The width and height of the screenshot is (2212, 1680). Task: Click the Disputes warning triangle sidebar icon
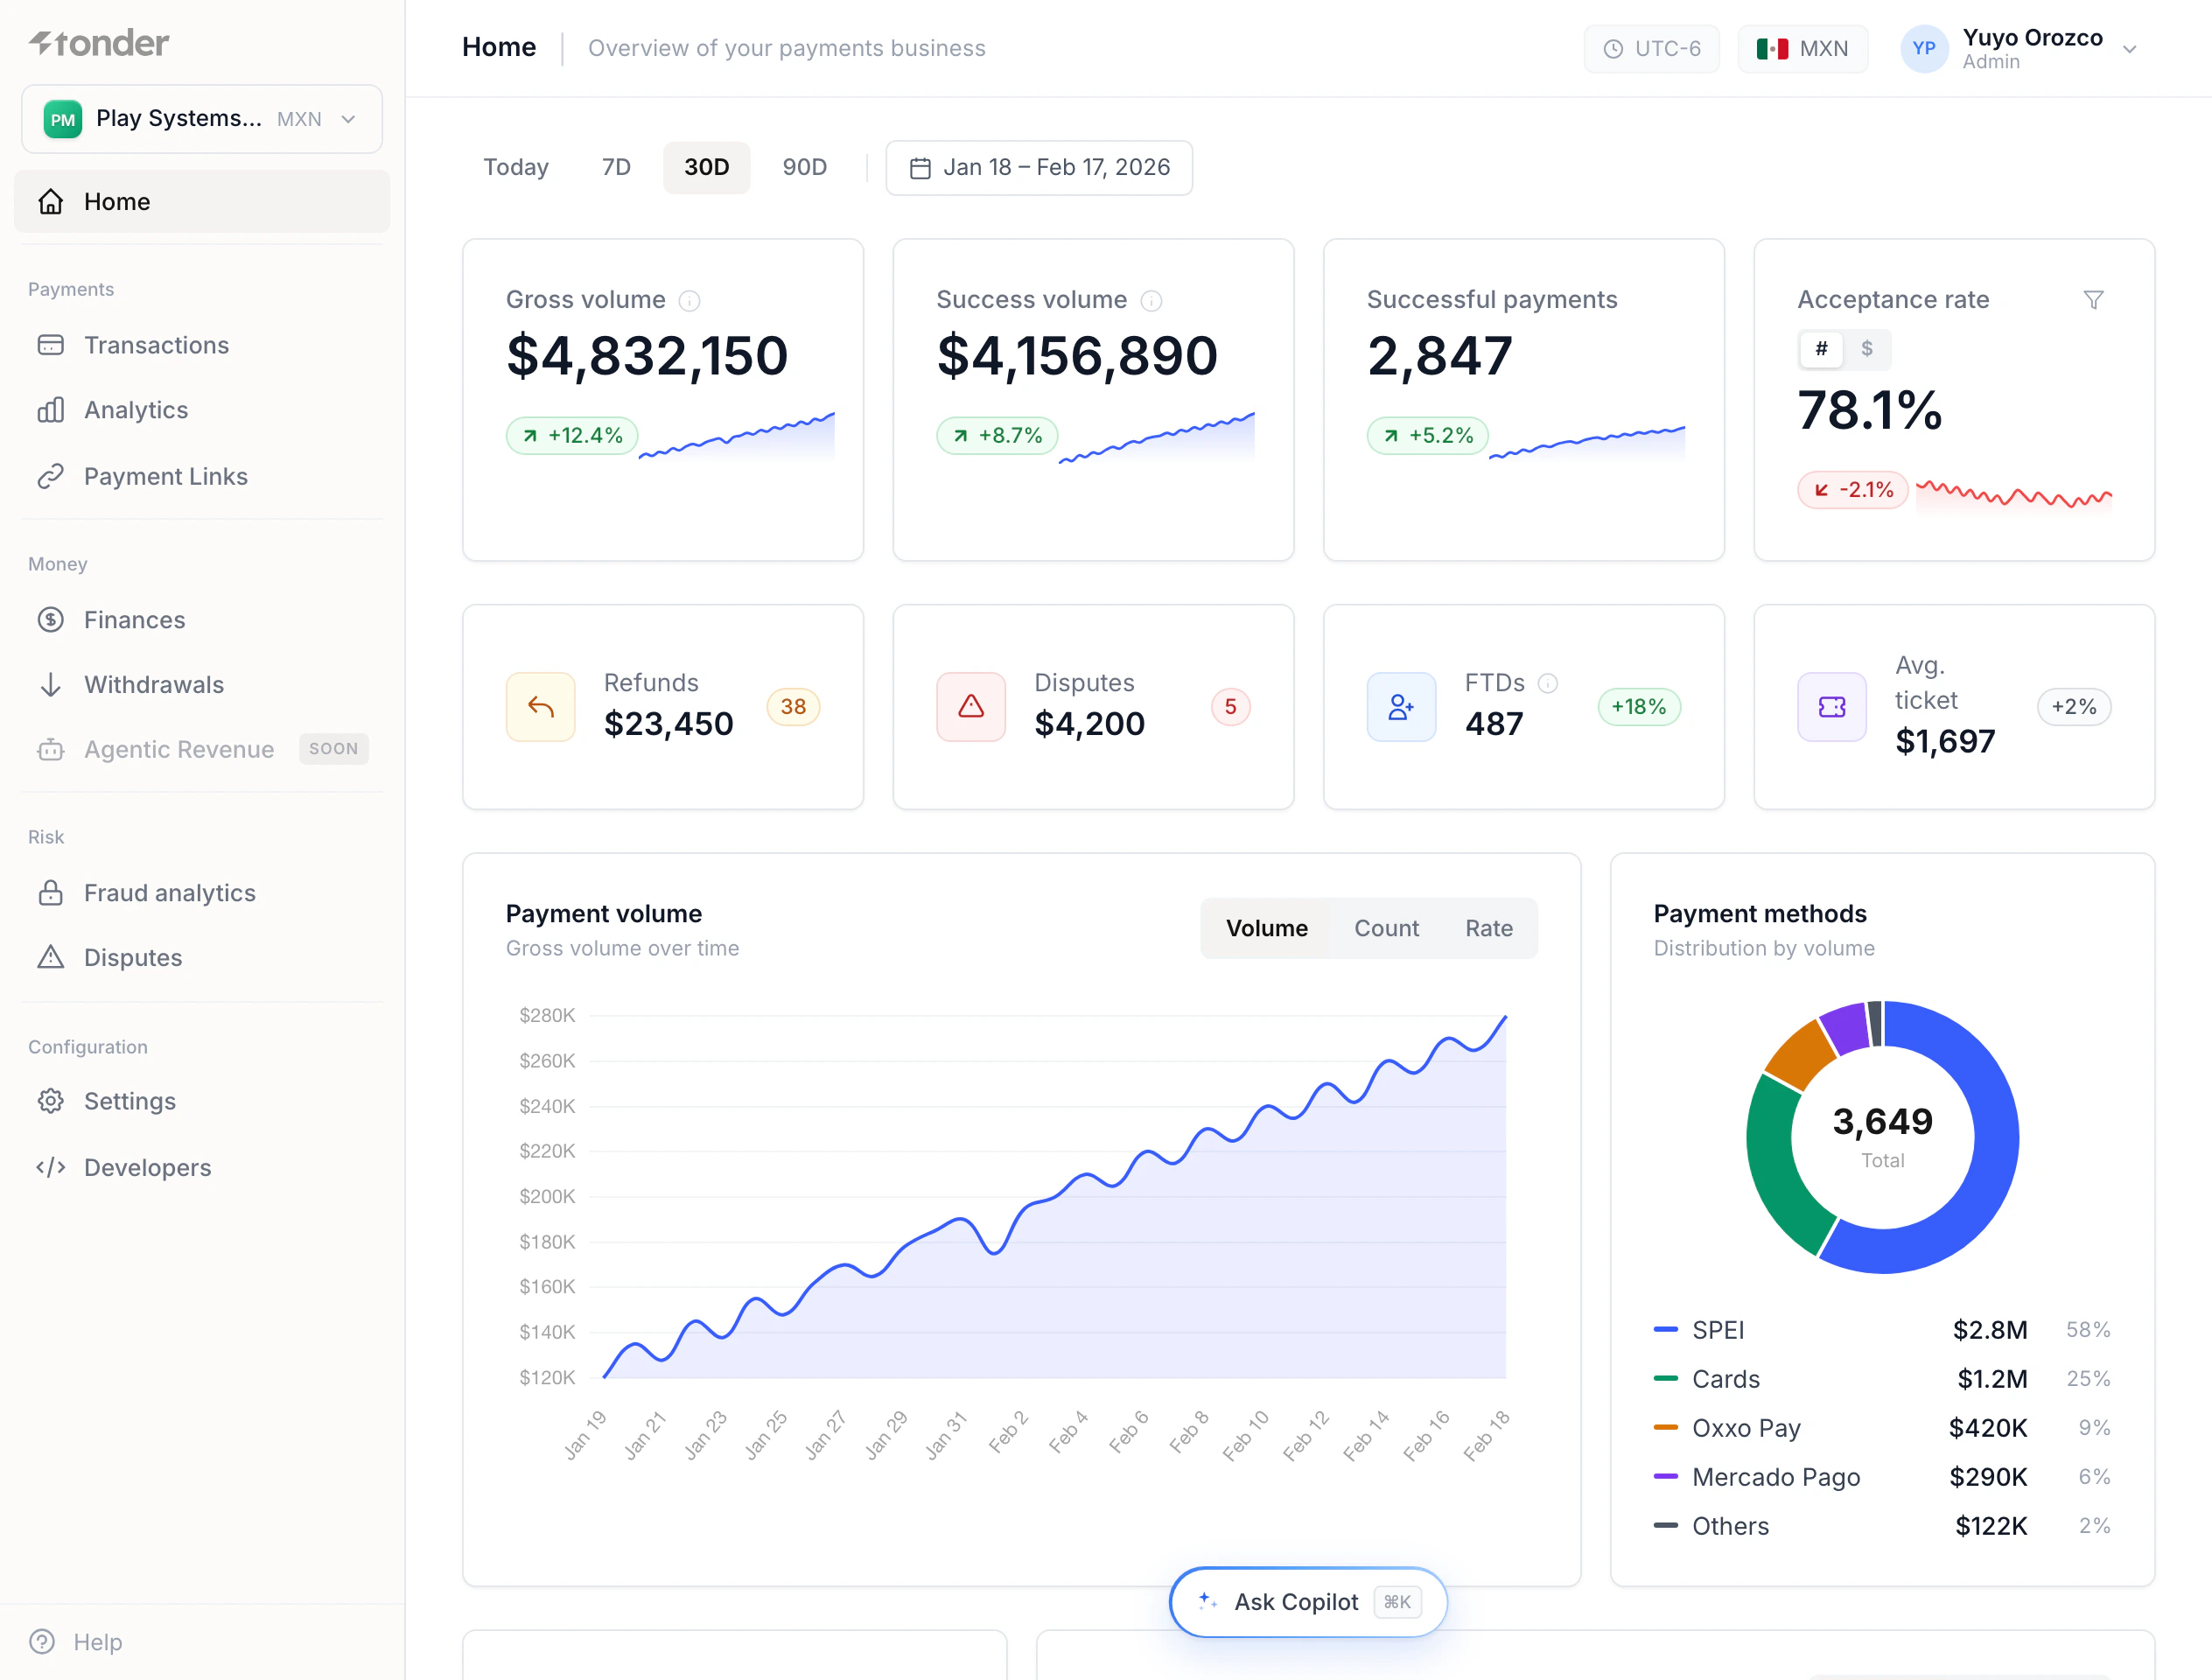pyautogui.click(x=51, y=958)
